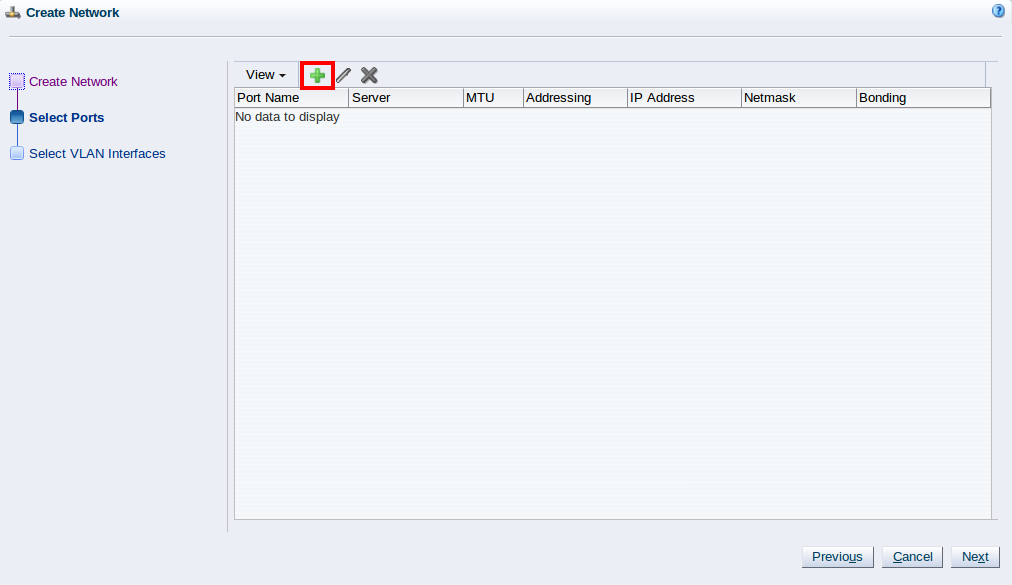This screenshot has height=585, width=1012.
Task: Click the Previous button
Action: pos(837,557)
